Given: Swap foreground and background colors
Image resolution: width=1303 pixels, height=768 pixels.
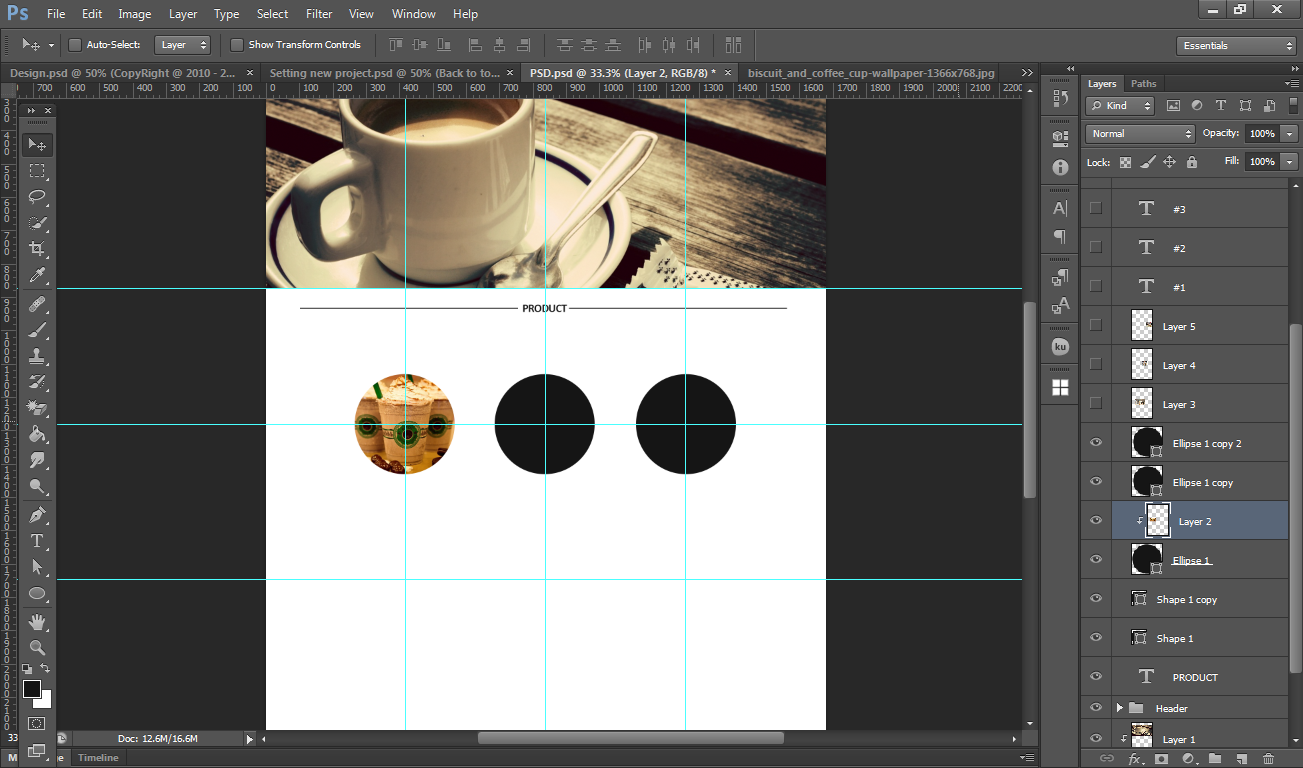Looking at the screenshot, I should point(45,670).
